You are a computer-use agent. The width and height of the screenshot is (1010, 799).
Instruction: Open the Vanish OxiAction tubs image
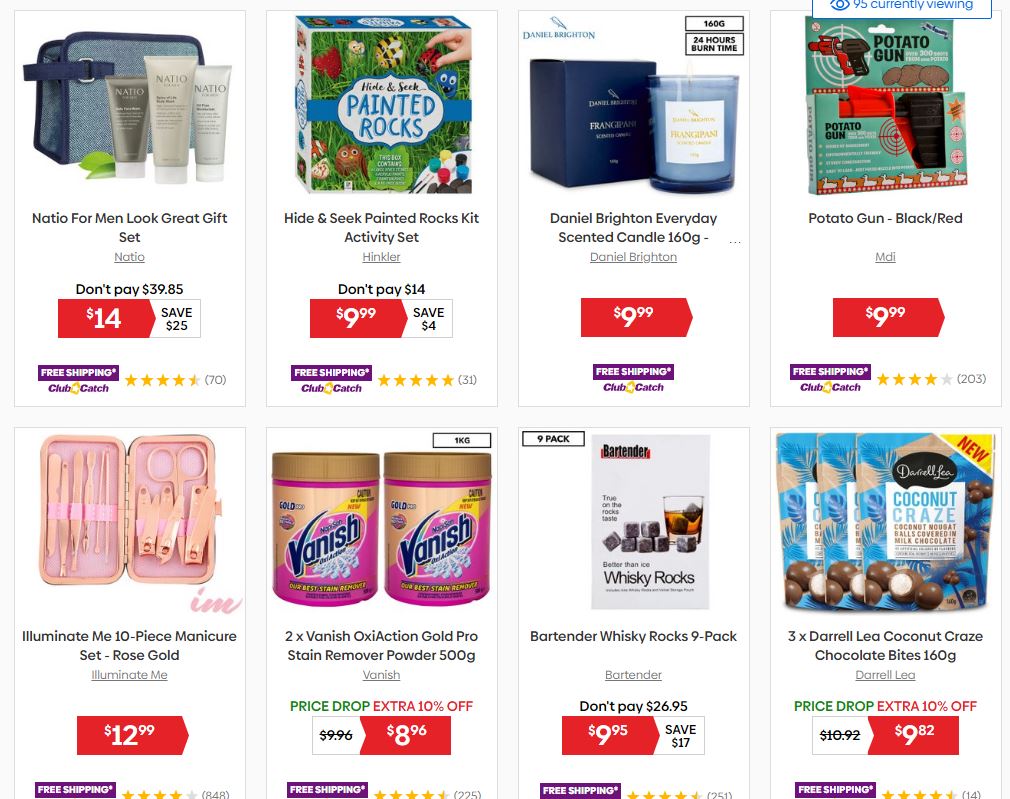381,523
